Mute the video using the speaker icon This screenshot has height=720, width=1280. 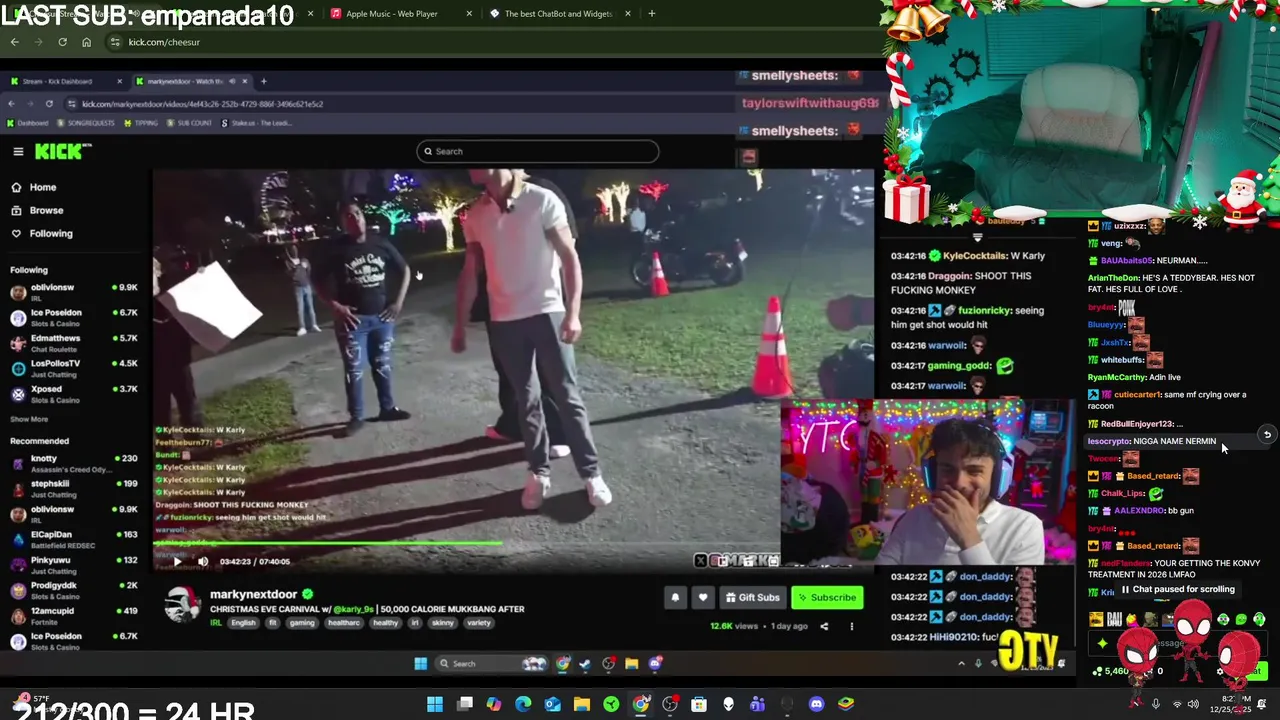203,561
